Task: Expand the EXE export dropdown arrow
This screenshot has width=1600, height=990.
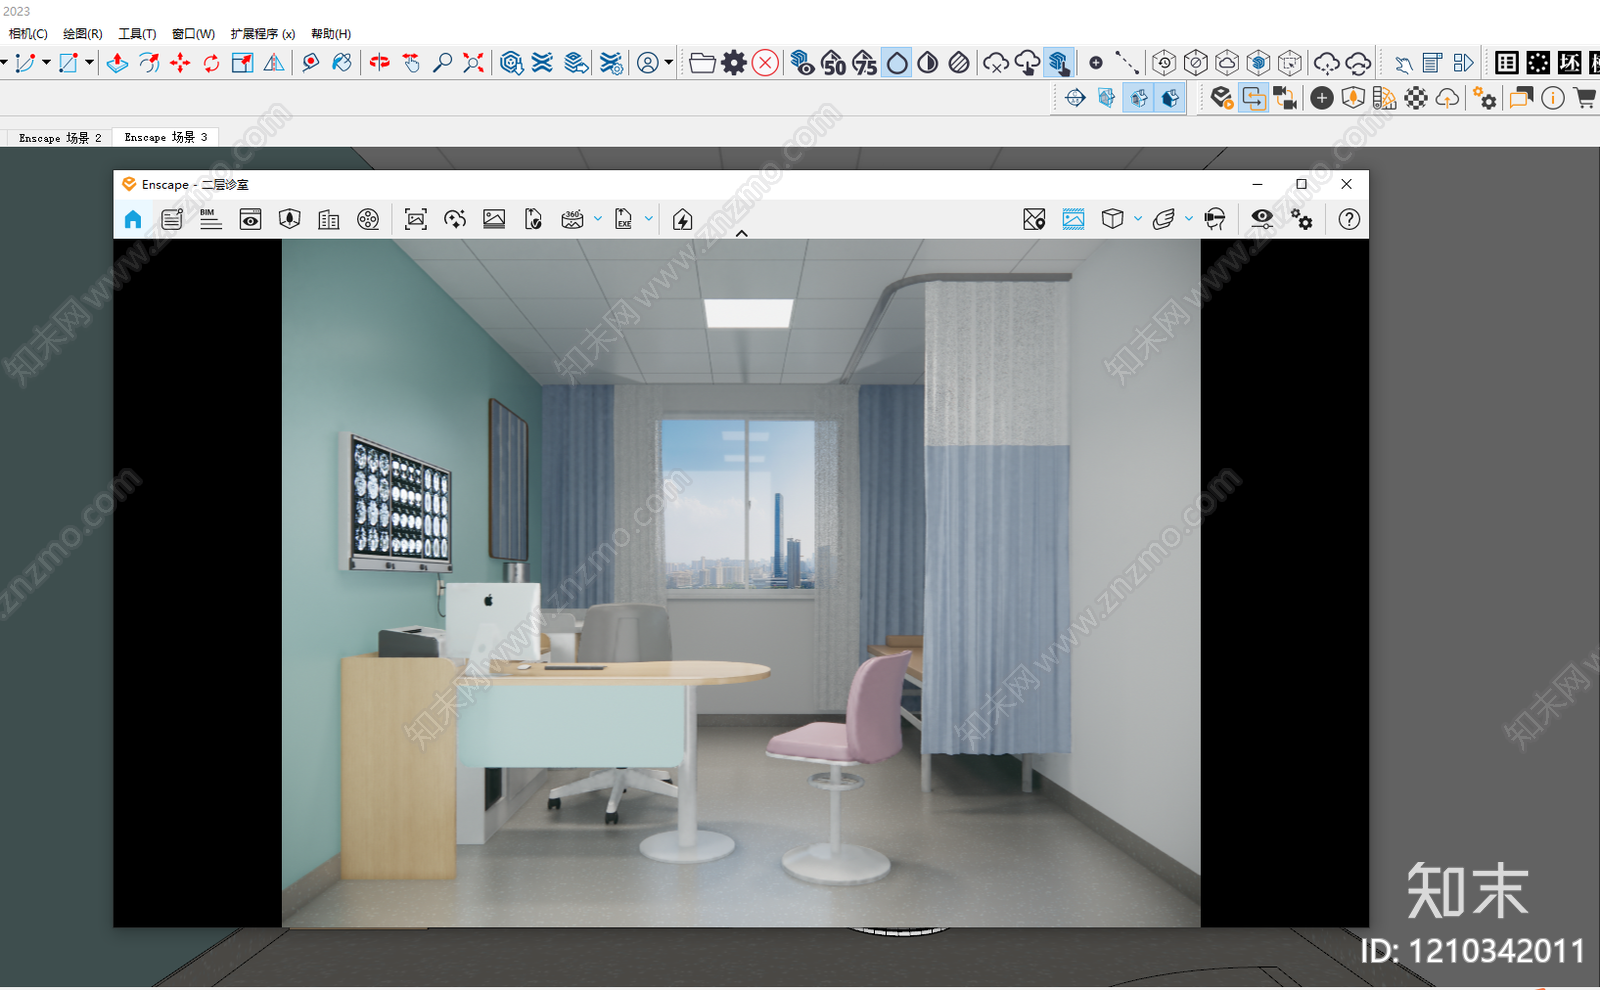Action: [x=649, y=219]
